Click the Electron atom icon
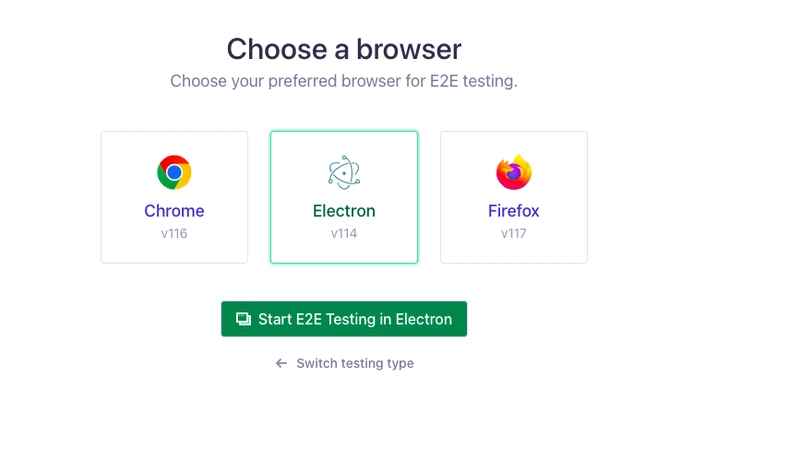 coord(344,172)
